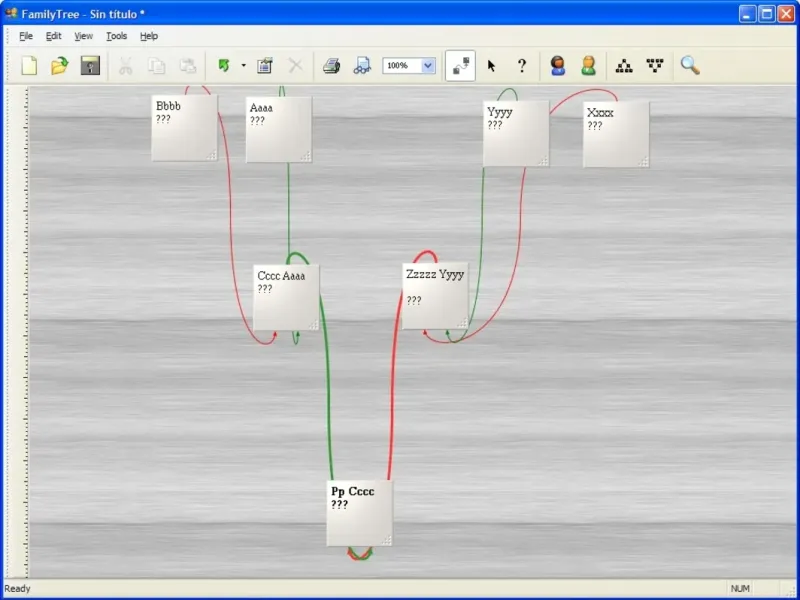Minimize the FamilyTree window
800x600 pixels.
coord(747,14)
